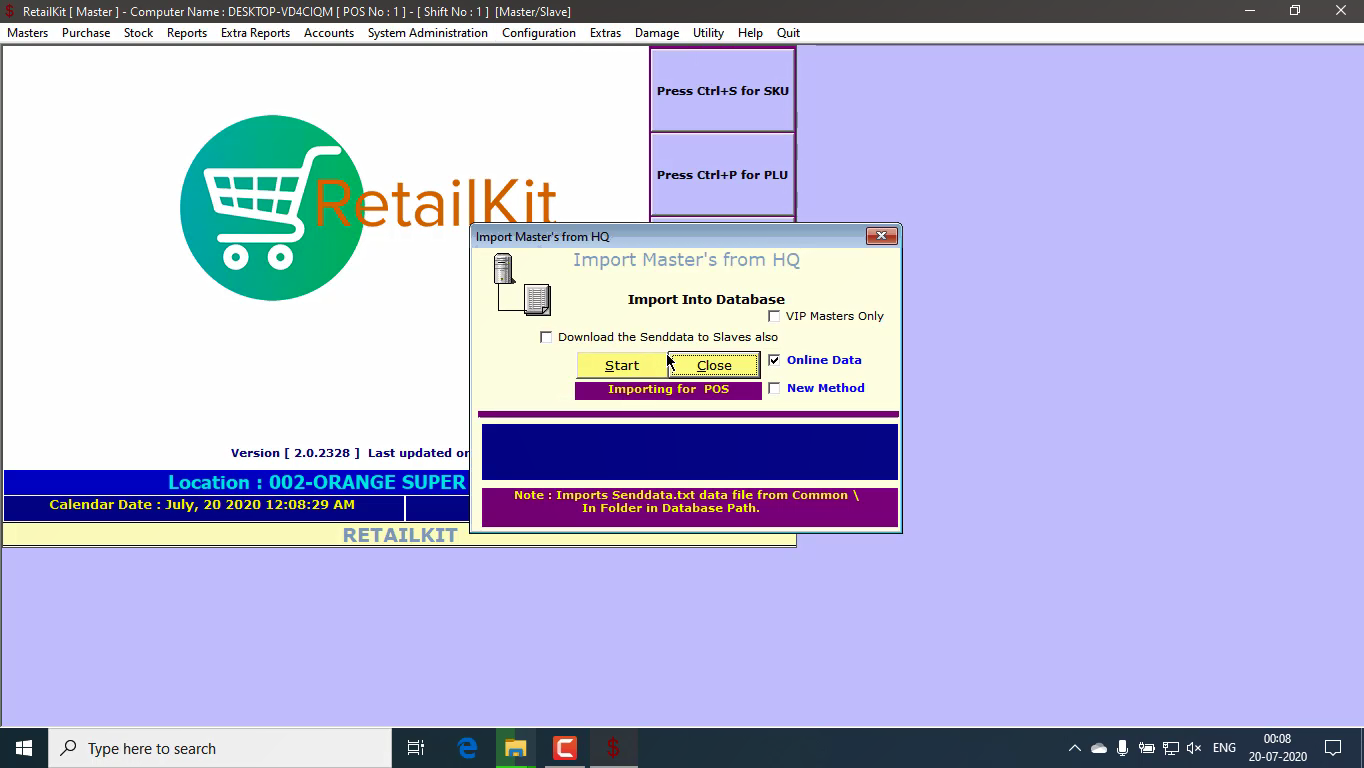Open the taskbar clock and date
The image size is (1364, 768).
point(1277,748)
